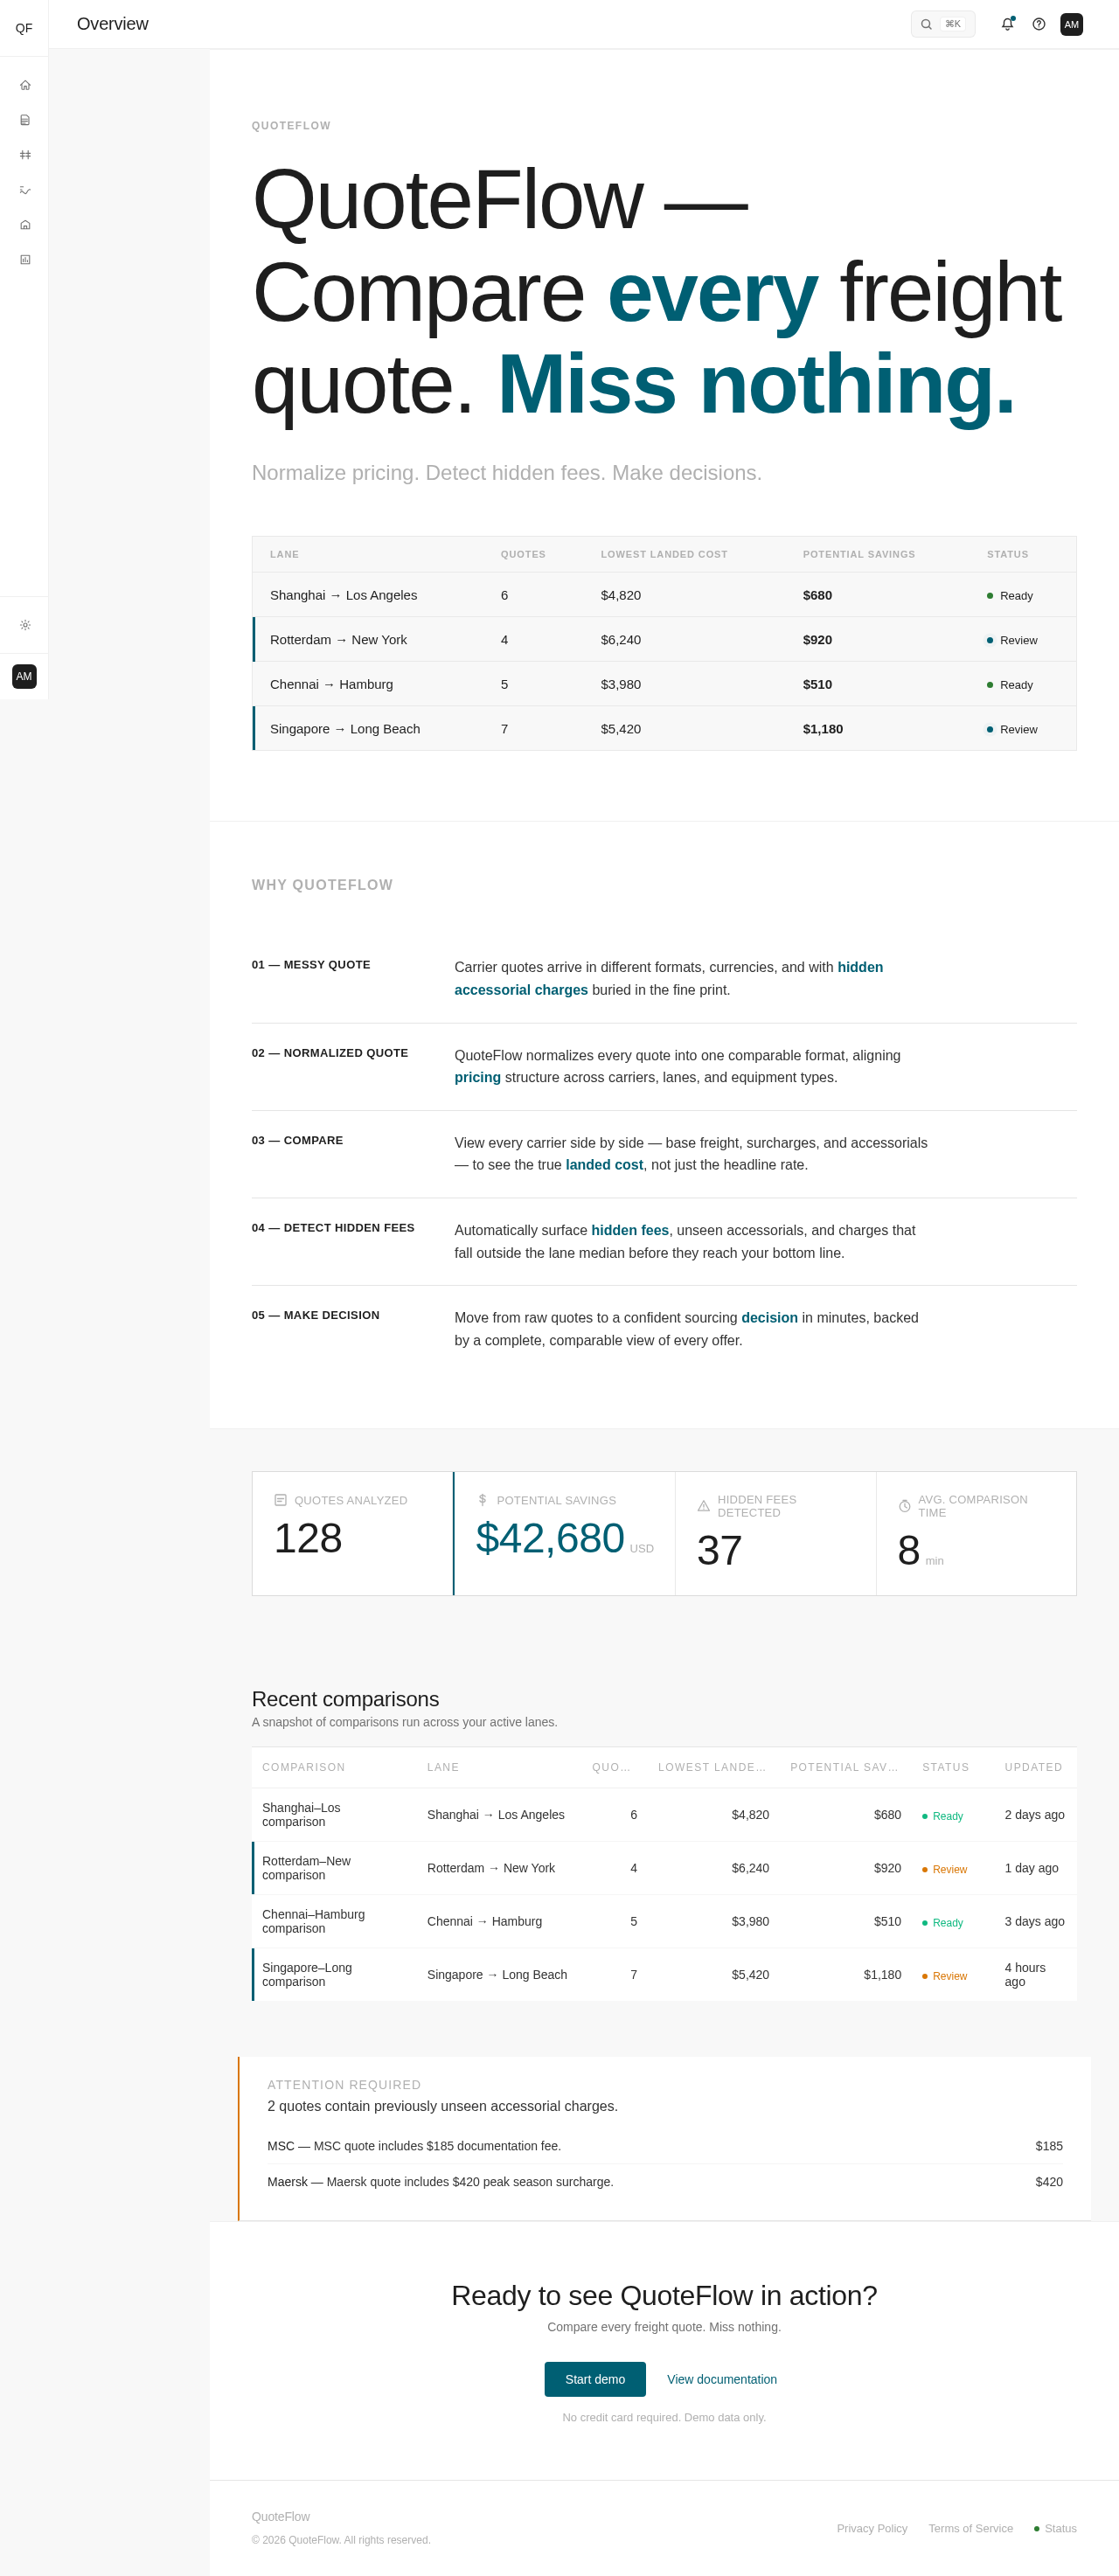Click the clock icon on Avg. Comparison Time
The width and height of the screenshot is (1119, 2576).
point(904,1506)
